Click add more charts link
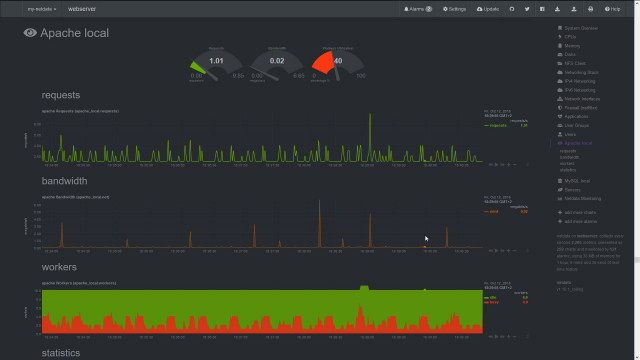Screen dimensions: 640x360 click(x=577, y=212)
